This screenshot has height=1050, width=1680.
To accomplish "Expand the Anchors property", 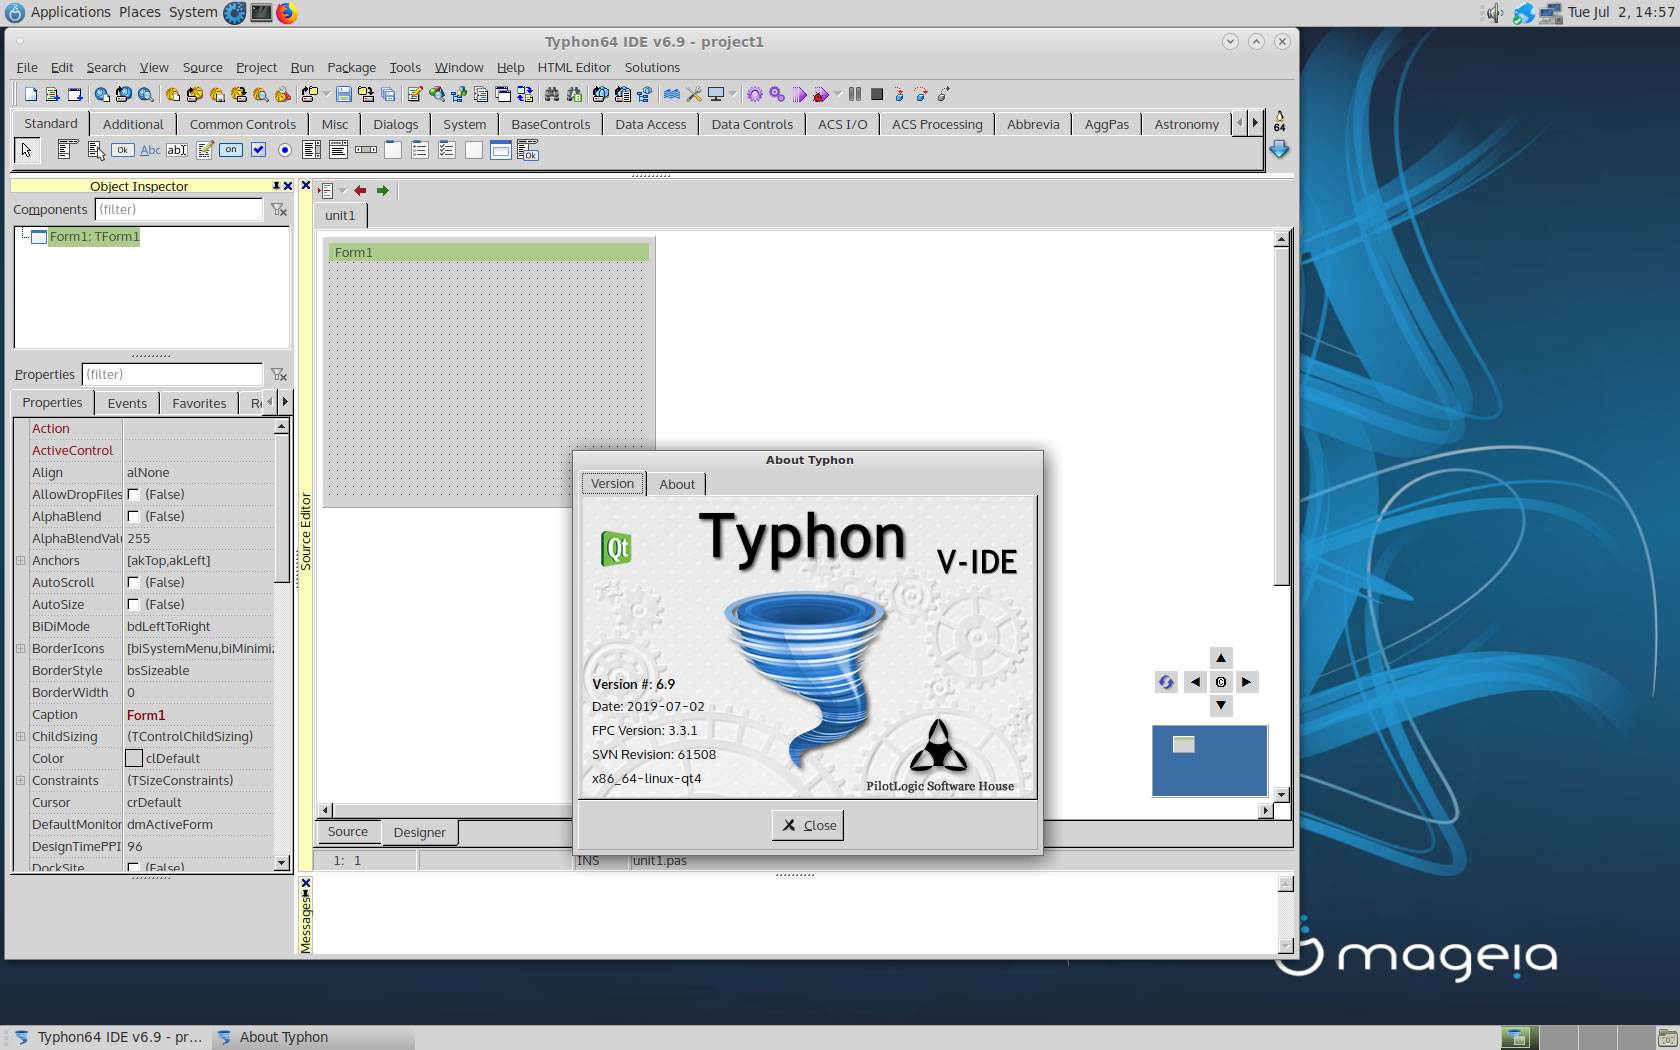I will point(20,560).
